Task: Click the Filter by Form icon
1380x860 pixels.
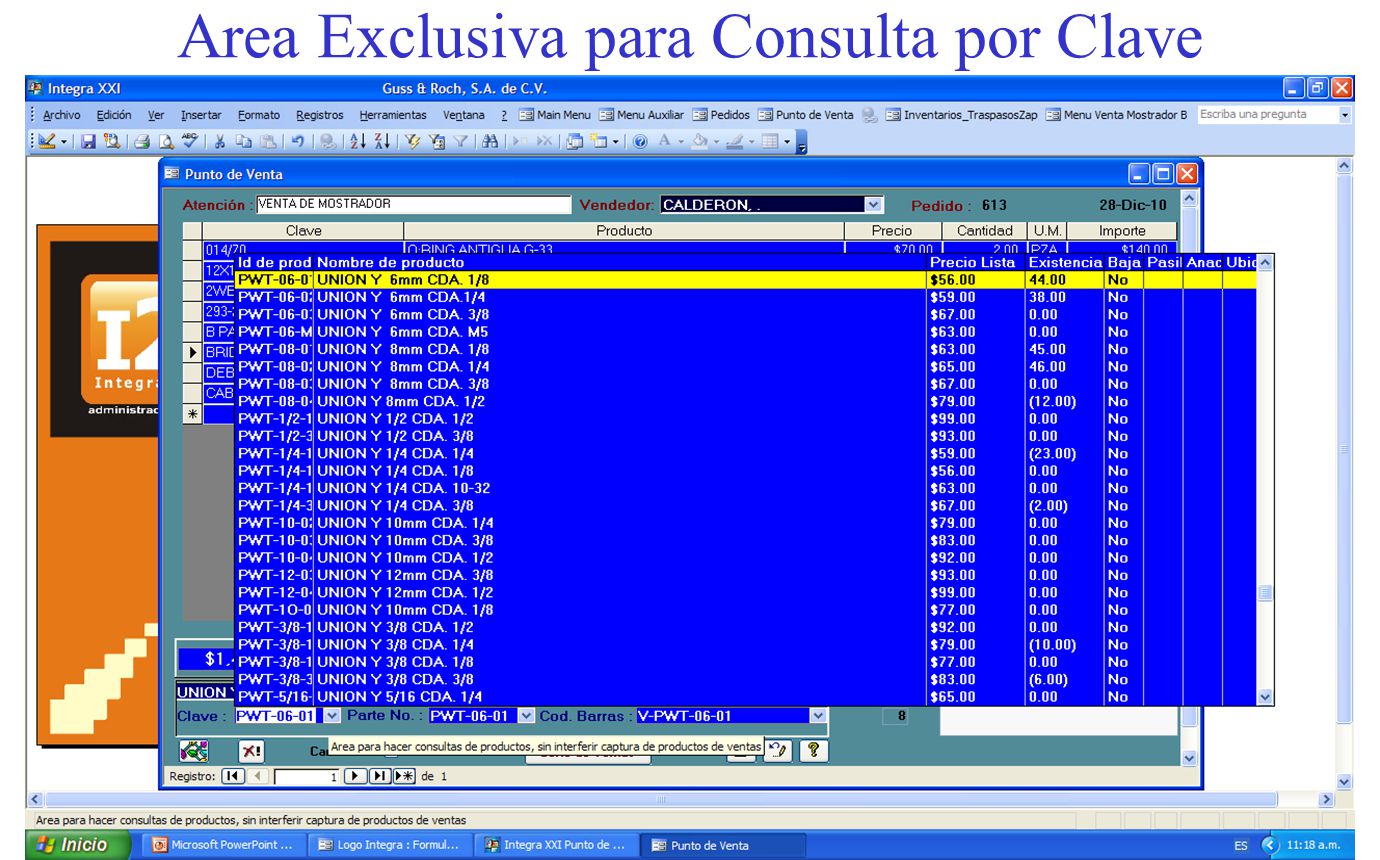Action: (x=437, y=143)
